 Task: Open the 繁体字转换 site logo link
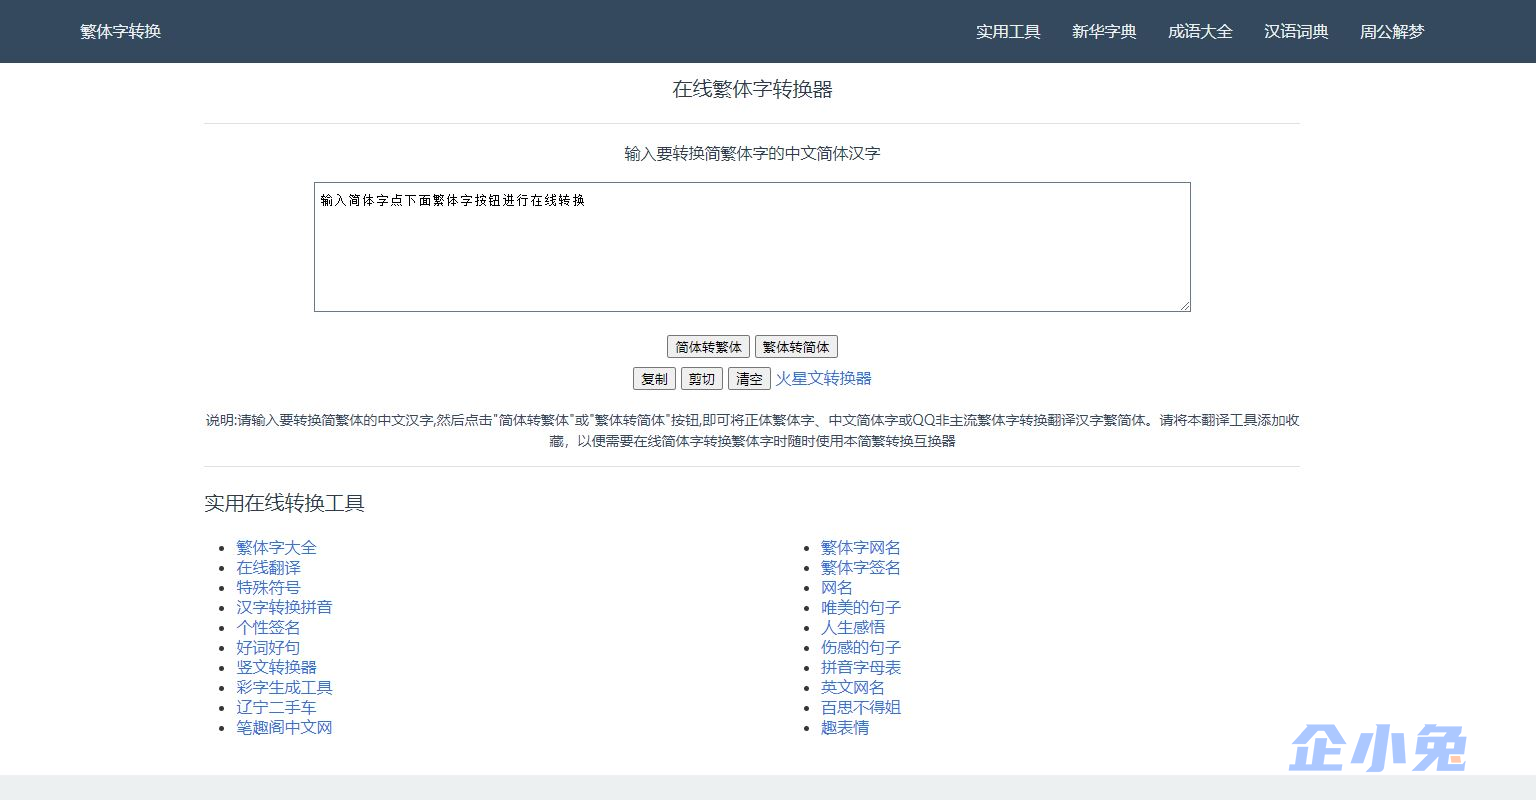tap(120, 31)
